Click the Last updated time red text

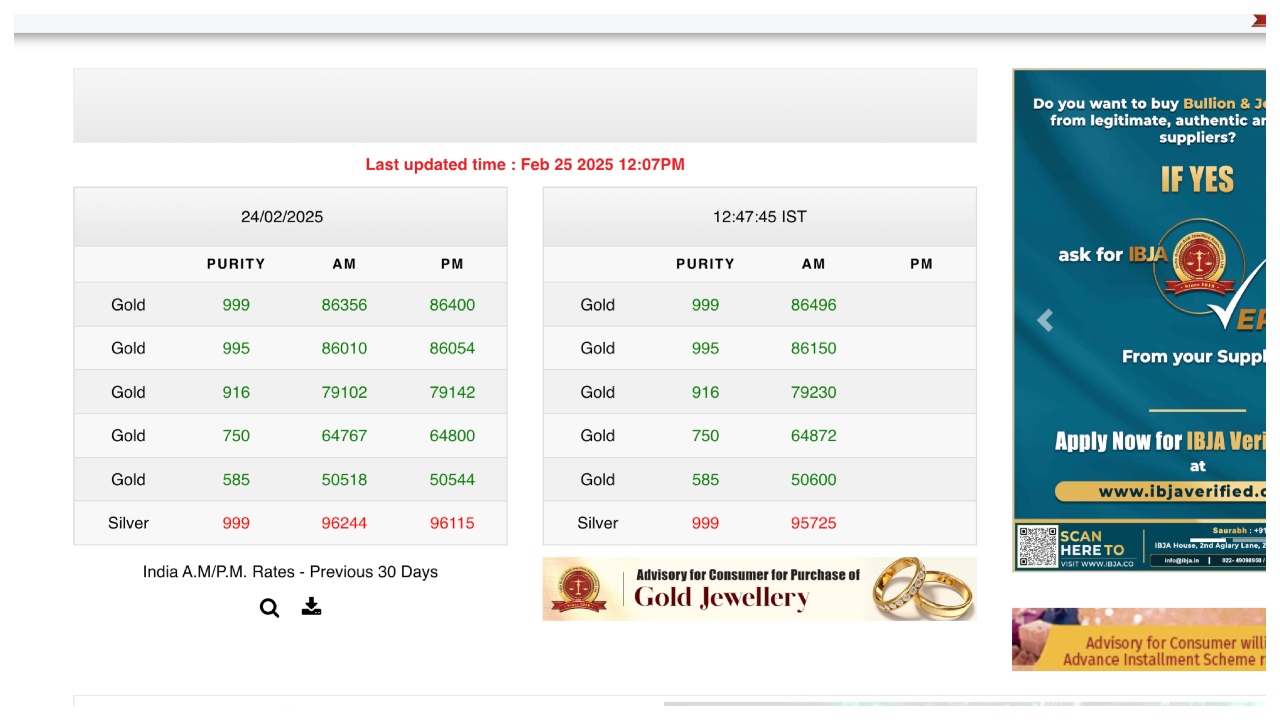524,165
